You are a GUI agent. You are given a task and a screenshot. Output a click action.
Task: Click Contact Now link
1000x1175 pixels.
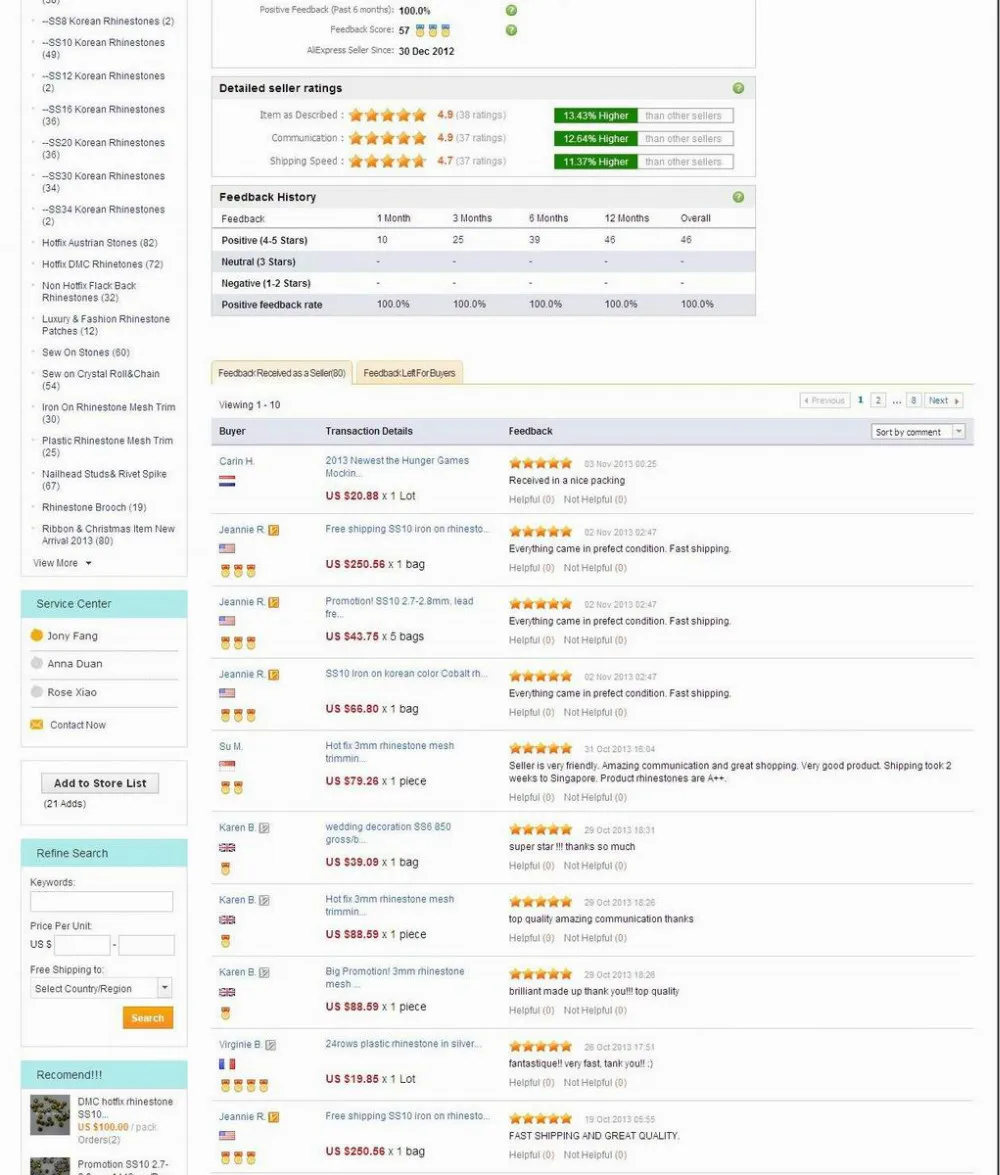[78, 725]
